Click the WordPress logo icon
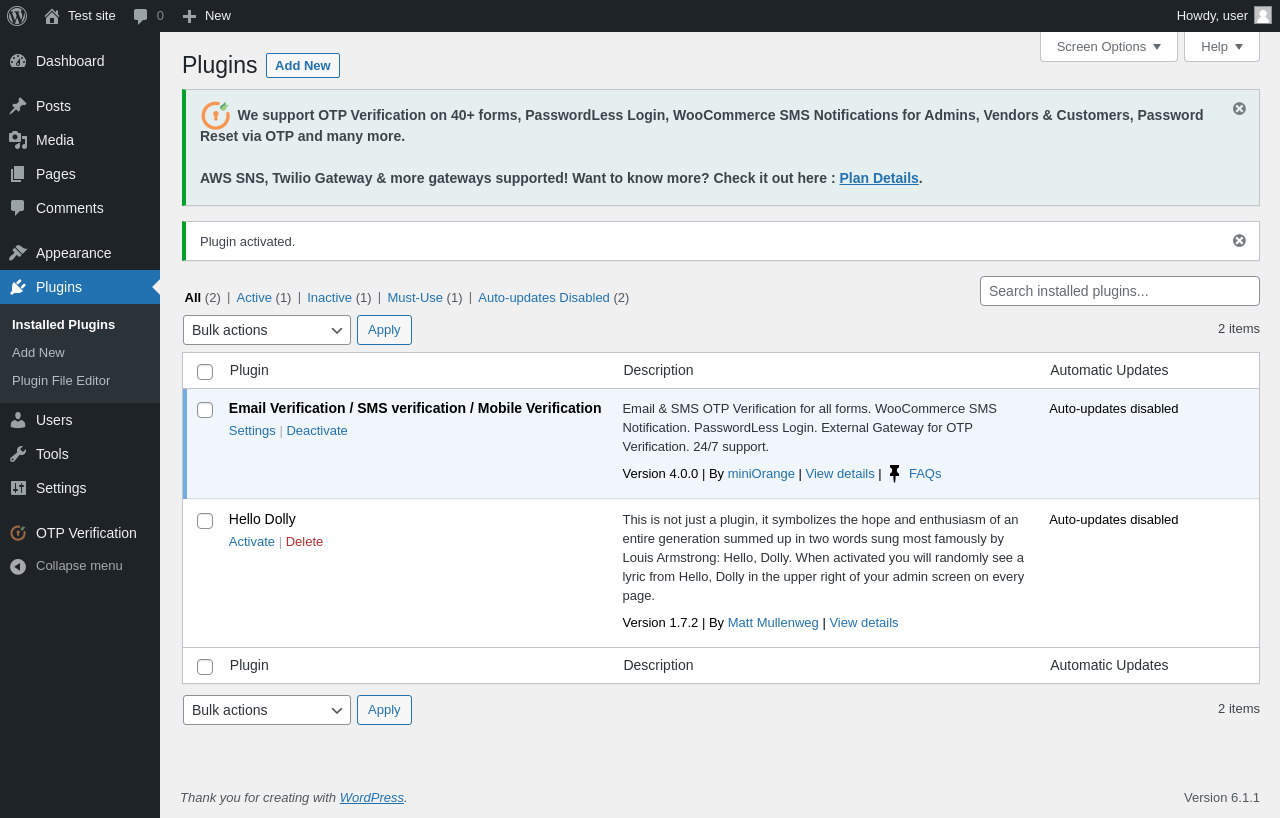Viewport: 1280px width, 818px height. pos(17,16)
